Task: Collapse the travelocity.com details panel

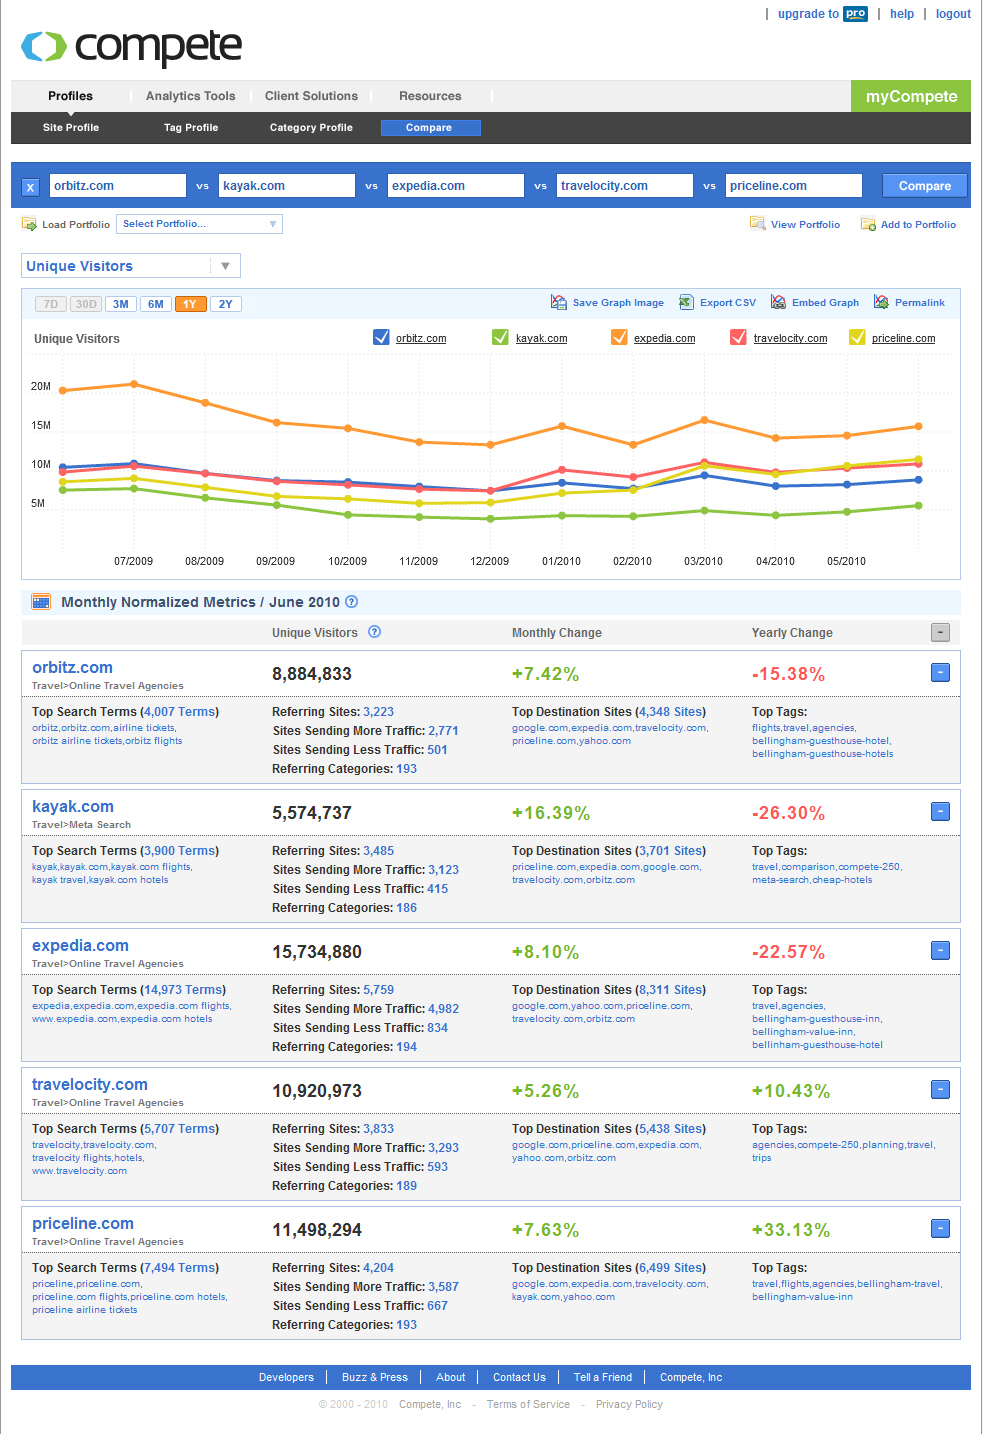Action: click(940, 1090)
